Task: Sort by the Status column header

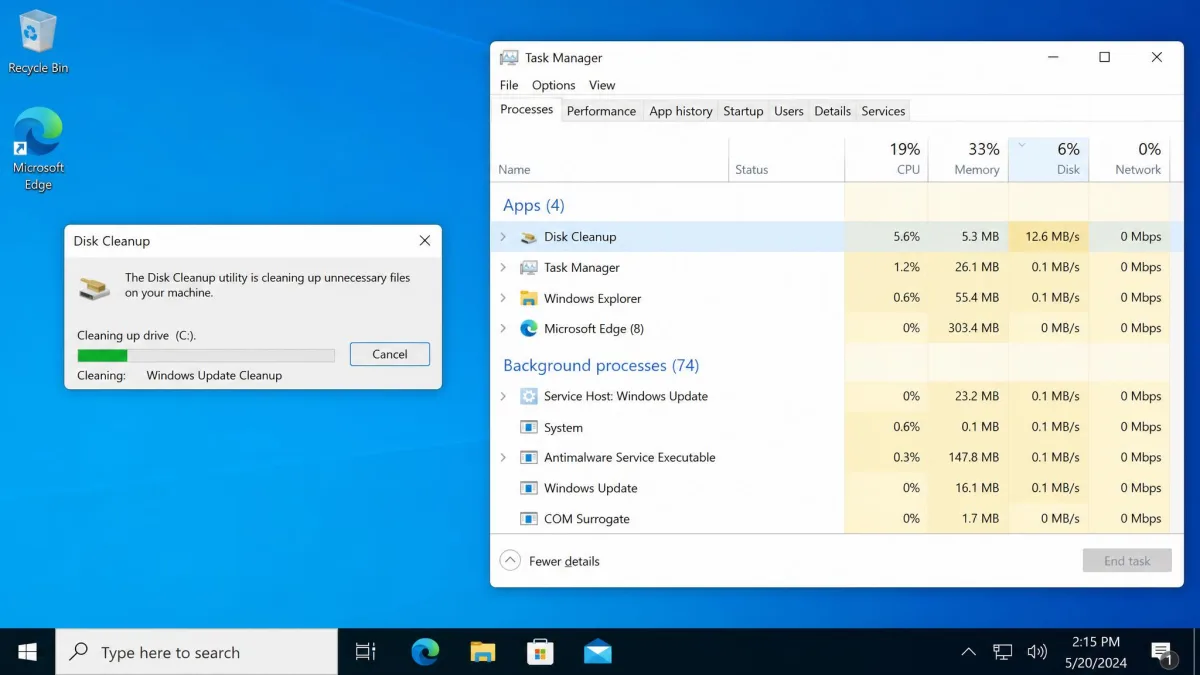Action: [787, 159]
